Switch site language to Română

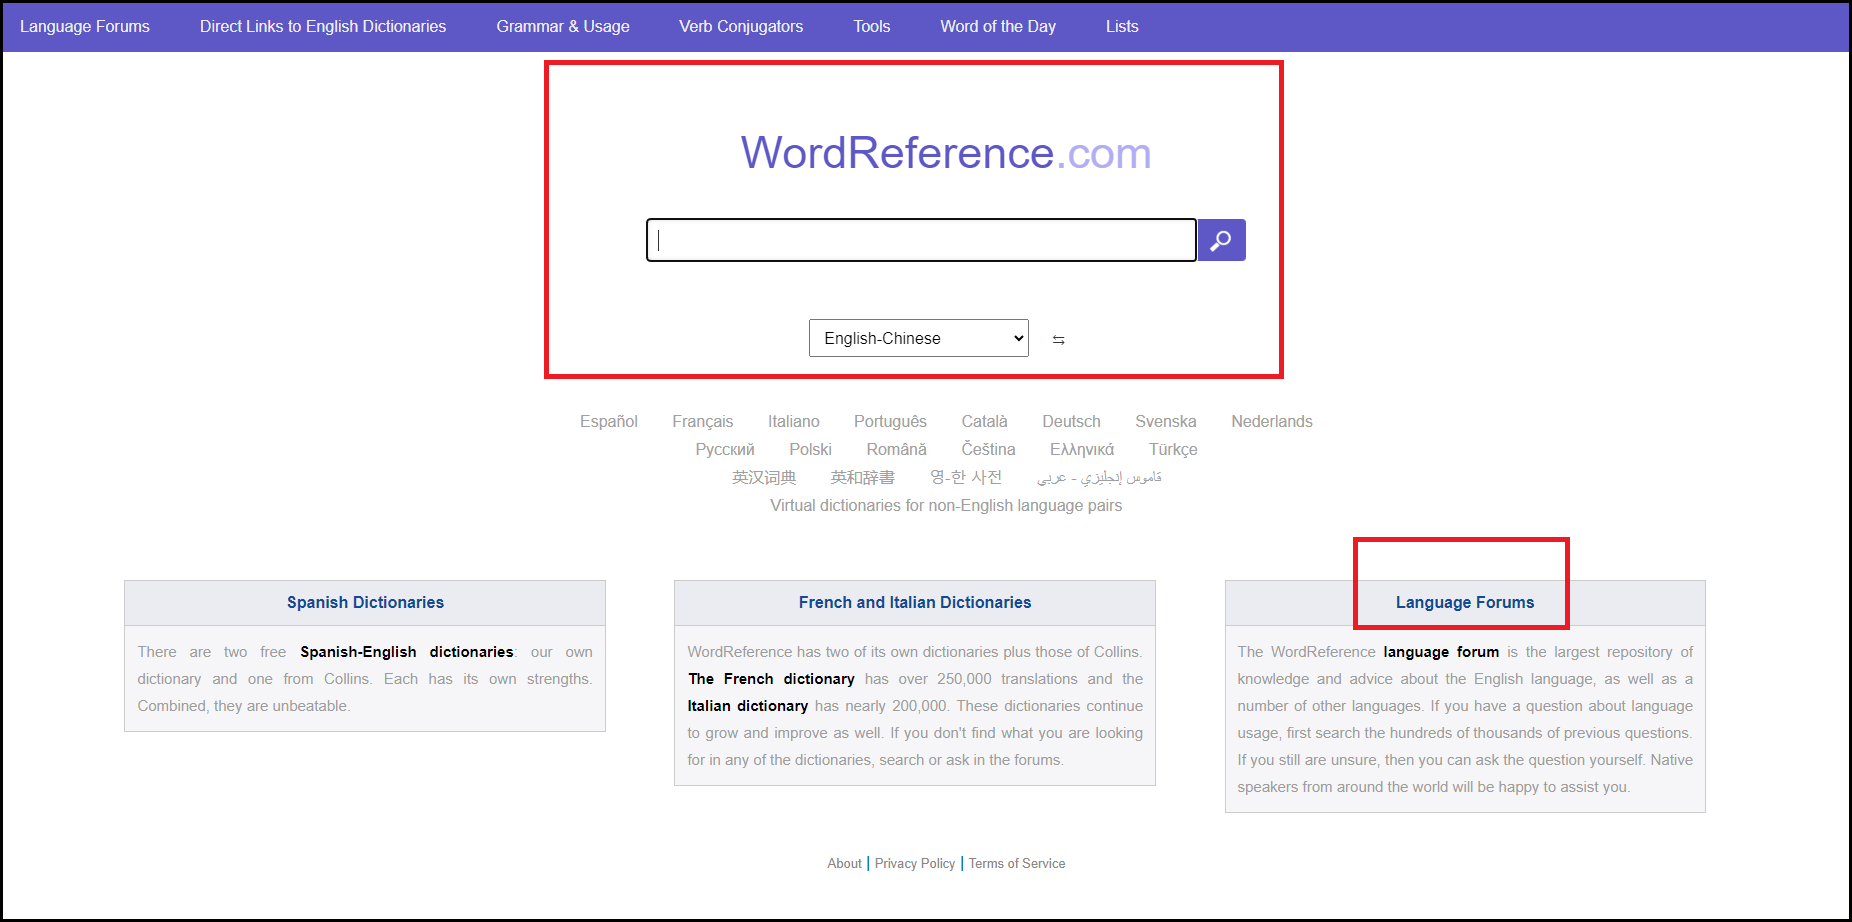(x=897, y=449)
